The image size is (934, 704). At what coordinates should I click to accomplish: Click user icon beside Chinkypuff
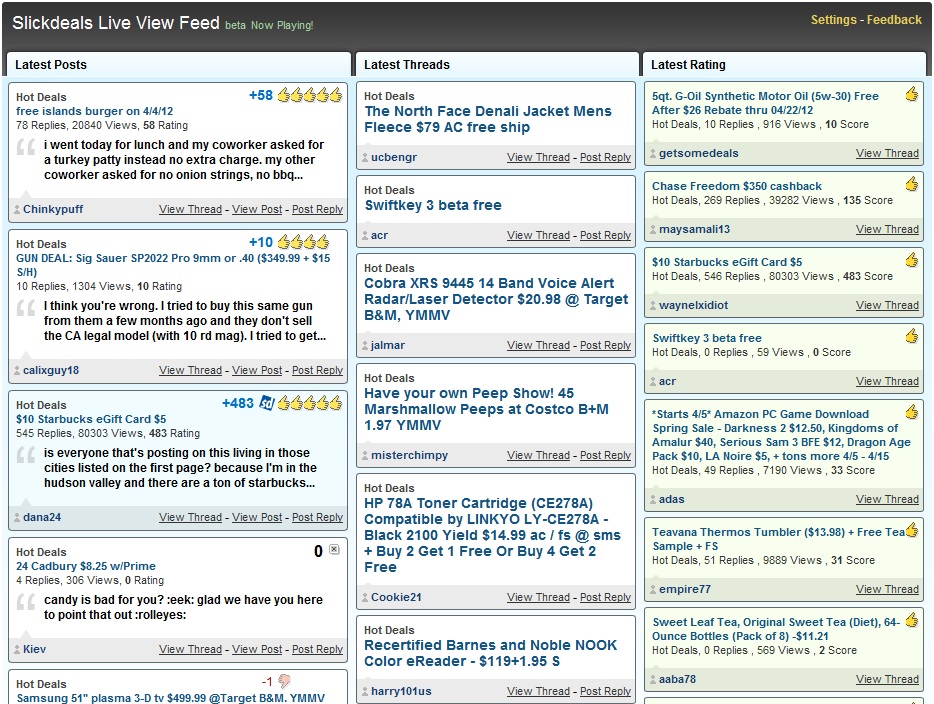click(x=17, y=210)
